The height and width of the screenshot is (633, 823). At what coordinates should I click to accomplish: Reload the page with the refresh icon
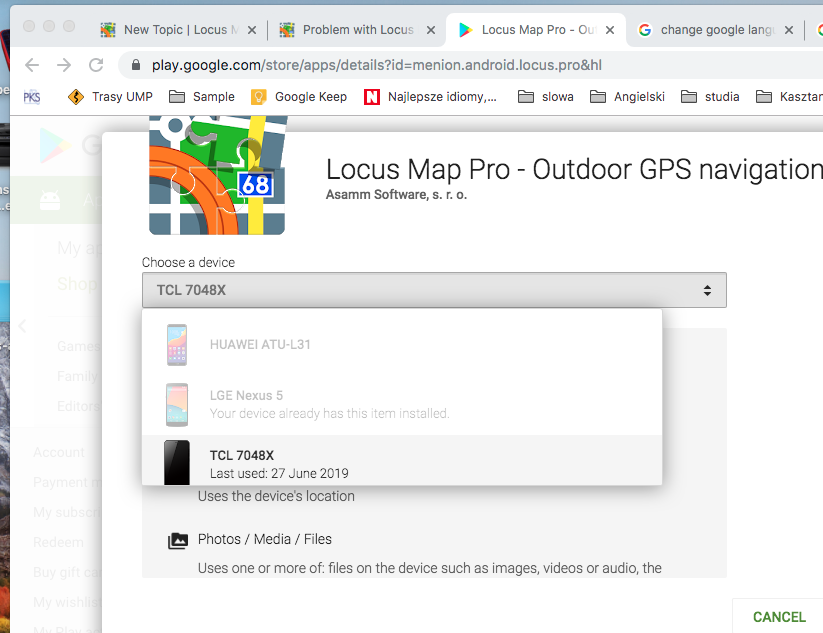coord(96,65)
